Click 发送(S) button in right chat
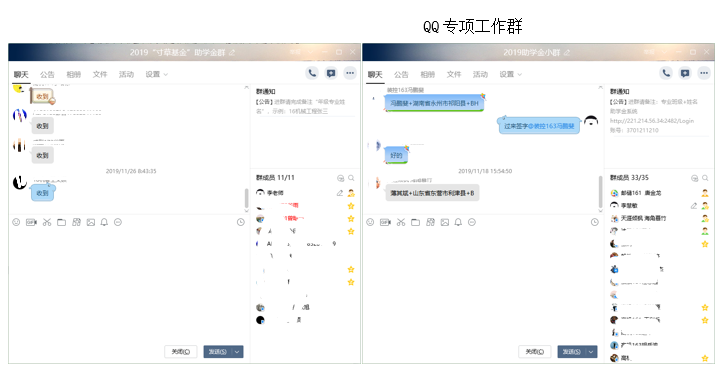Viewport: 727px width, 374px height. (571, 352)
